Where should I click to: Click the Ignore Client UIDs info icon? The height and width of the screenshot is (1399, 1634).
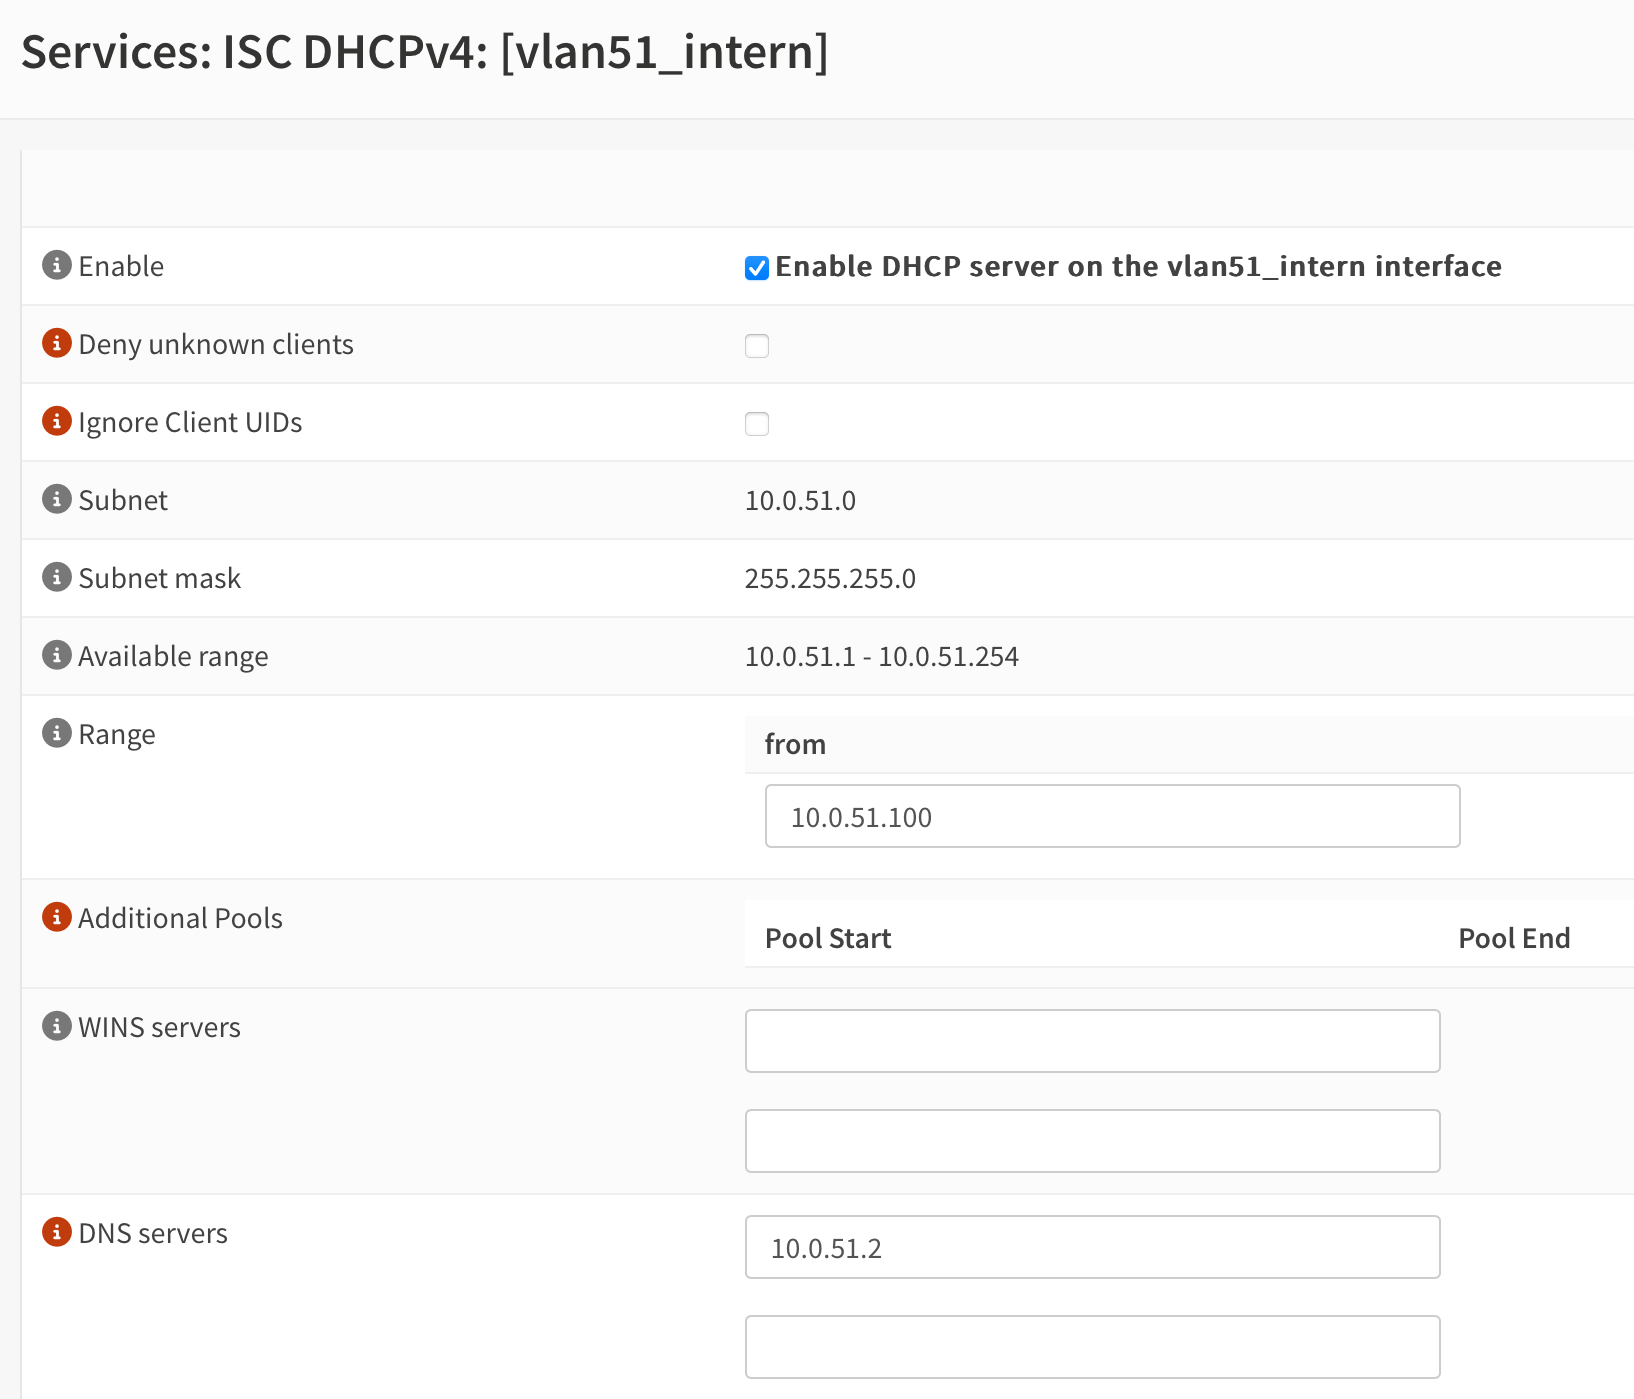click(57, 421)
